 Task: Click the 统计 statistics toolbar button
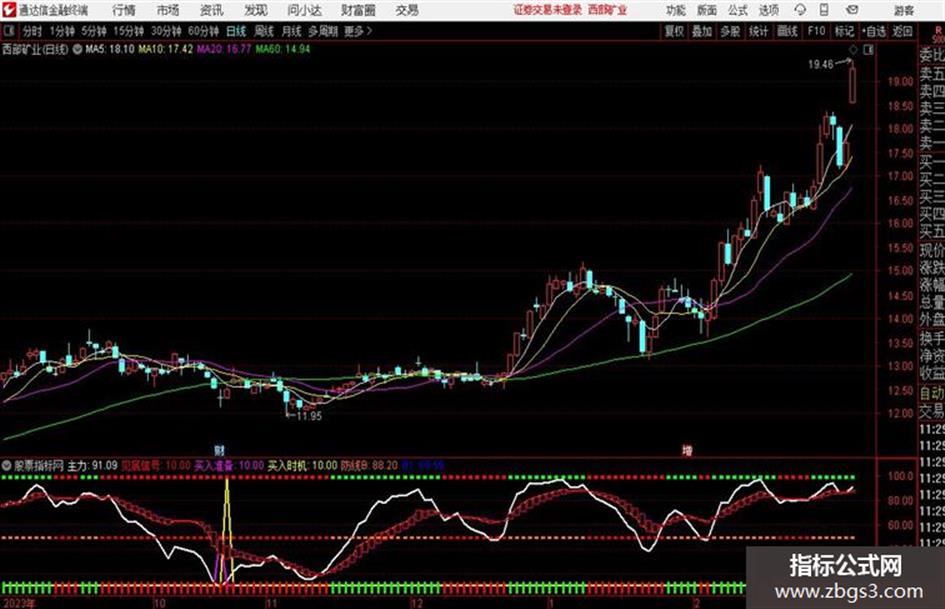coord(758,31)
